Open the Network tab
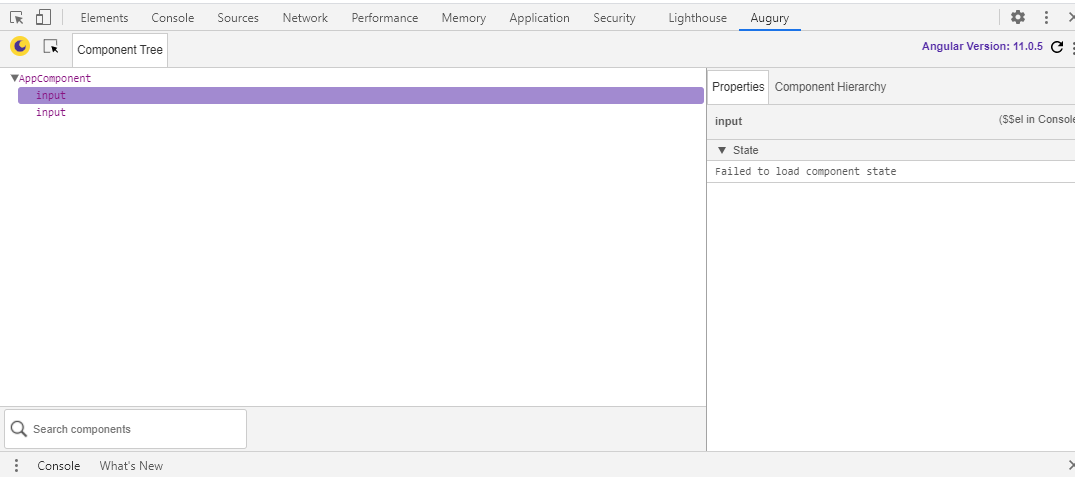1075x477 pixels. point(305,18)
